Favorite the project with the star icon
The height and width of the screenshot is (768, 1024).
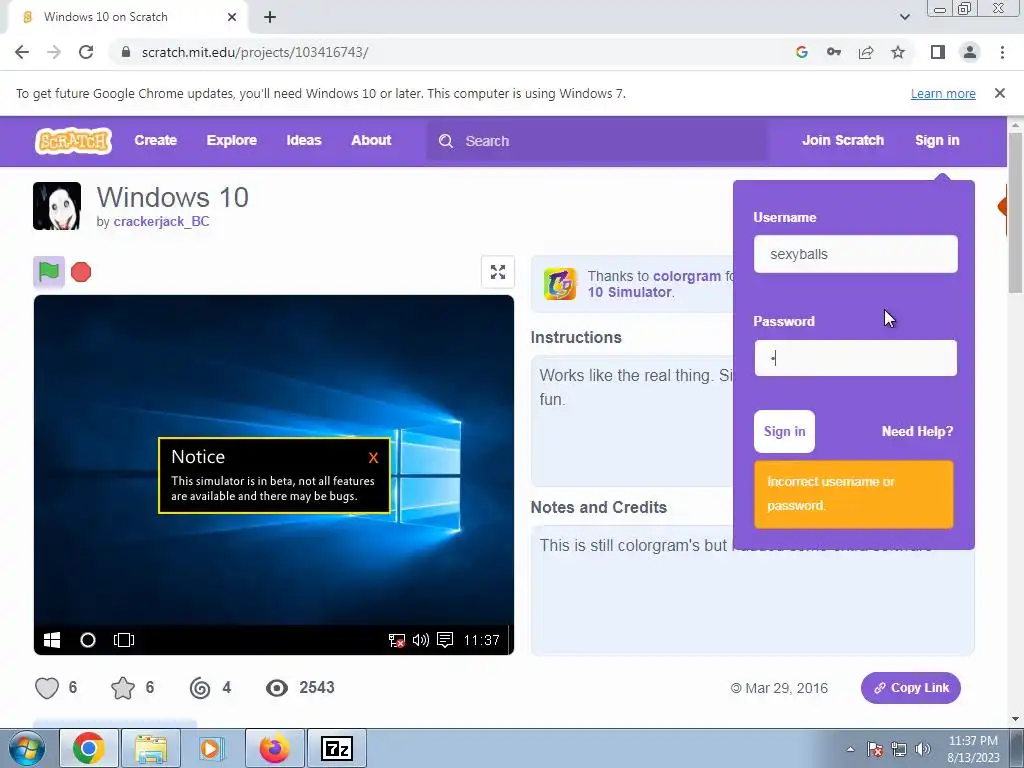click(123, 688)
